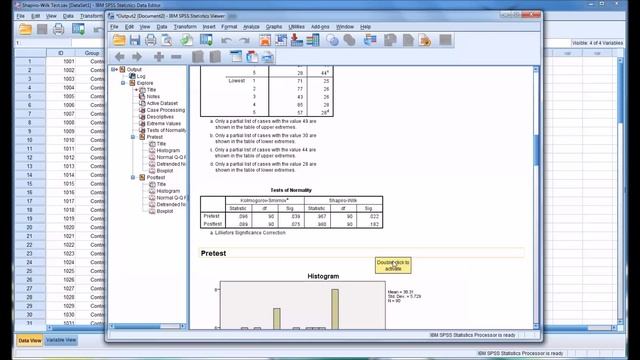
Task: Select Tests of Normality in the outline
Action: pyautogui.click(x=166, y=130)
